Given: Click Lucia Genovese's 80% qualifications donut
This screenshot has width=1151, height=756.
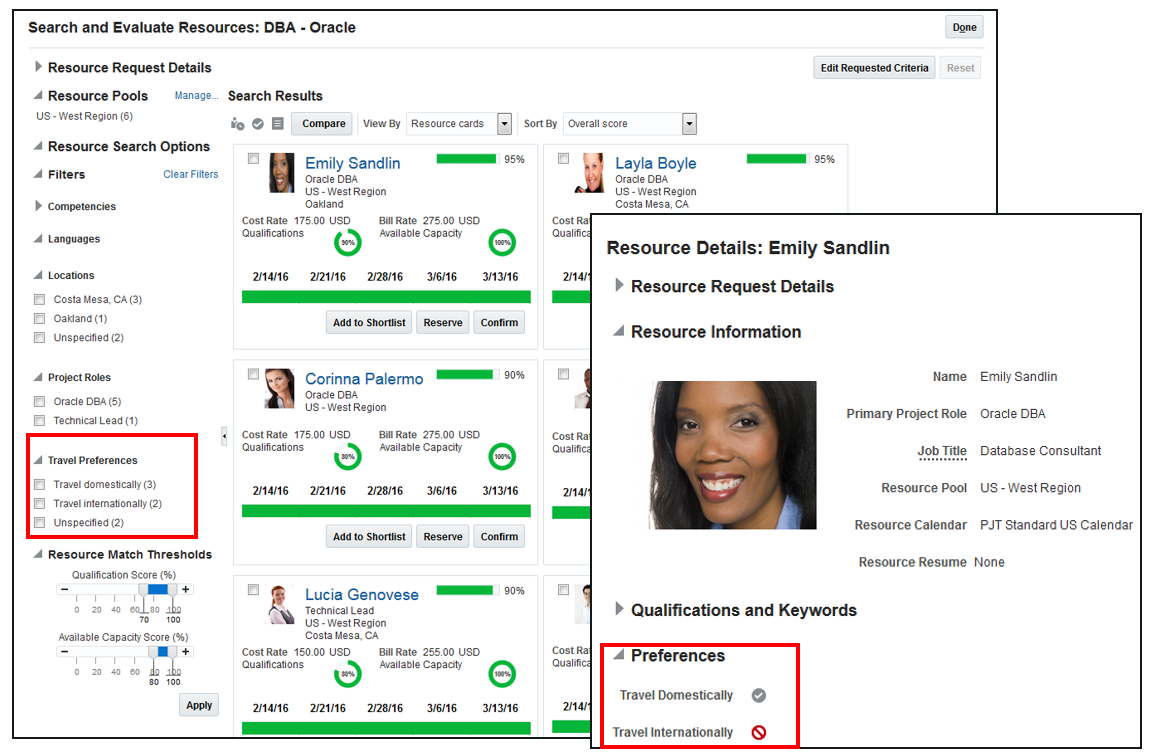Looking at the screenshot, I should point(347,674).
